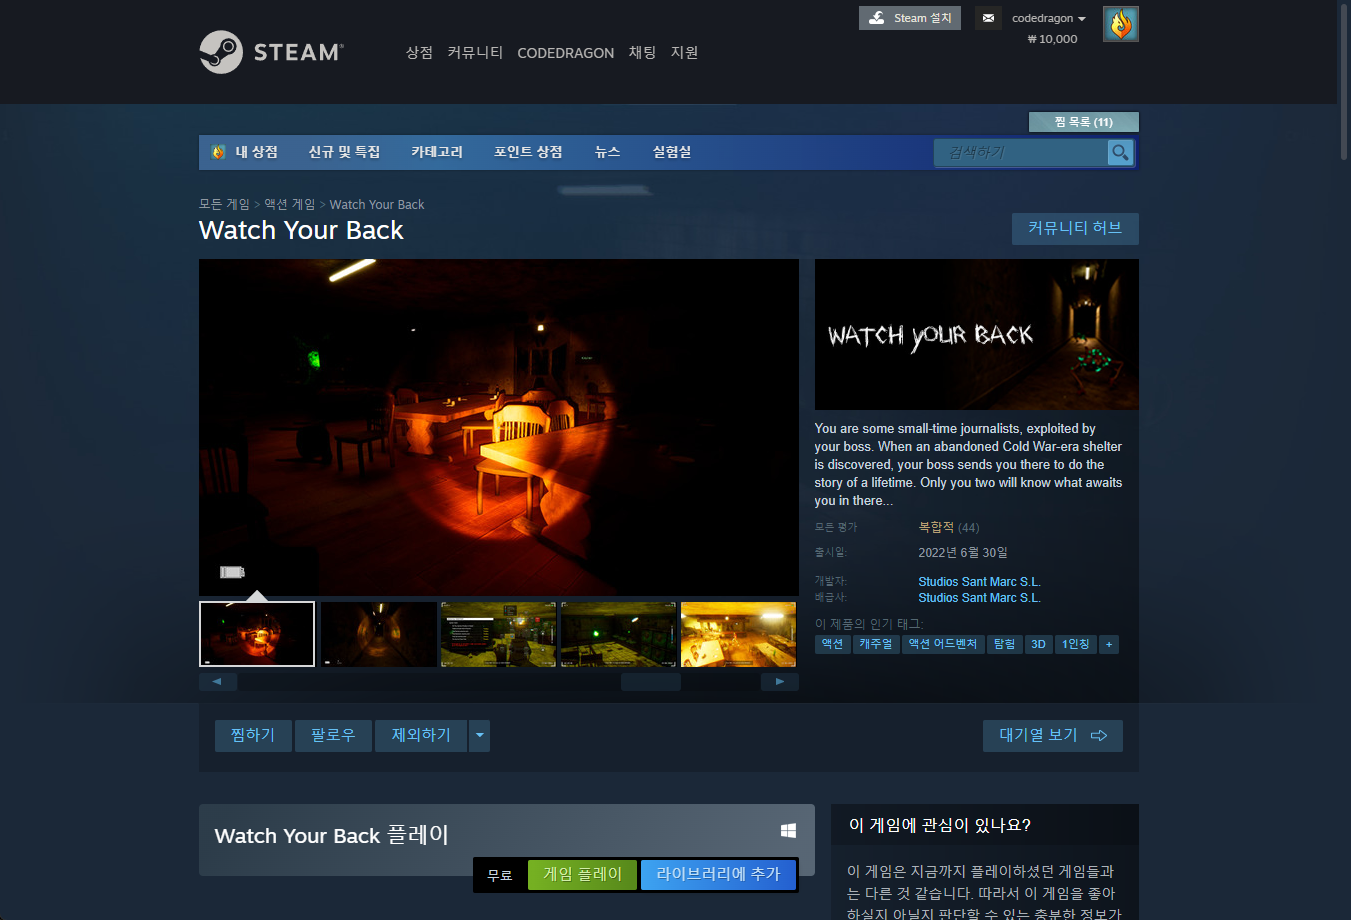
Task: Click the Windows platform icon
Action: 788,831
